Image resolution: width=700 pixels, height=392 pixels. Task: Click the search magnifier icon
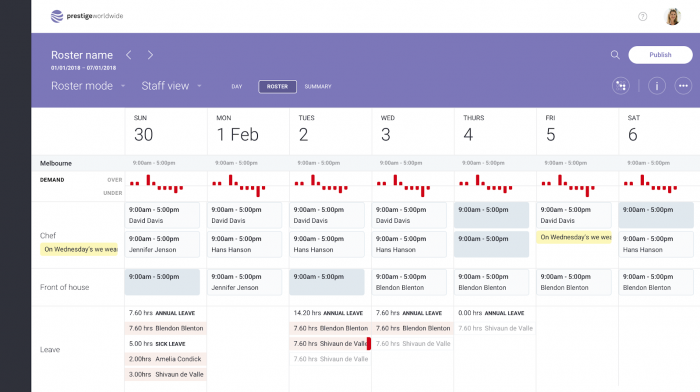coord(615,55)
